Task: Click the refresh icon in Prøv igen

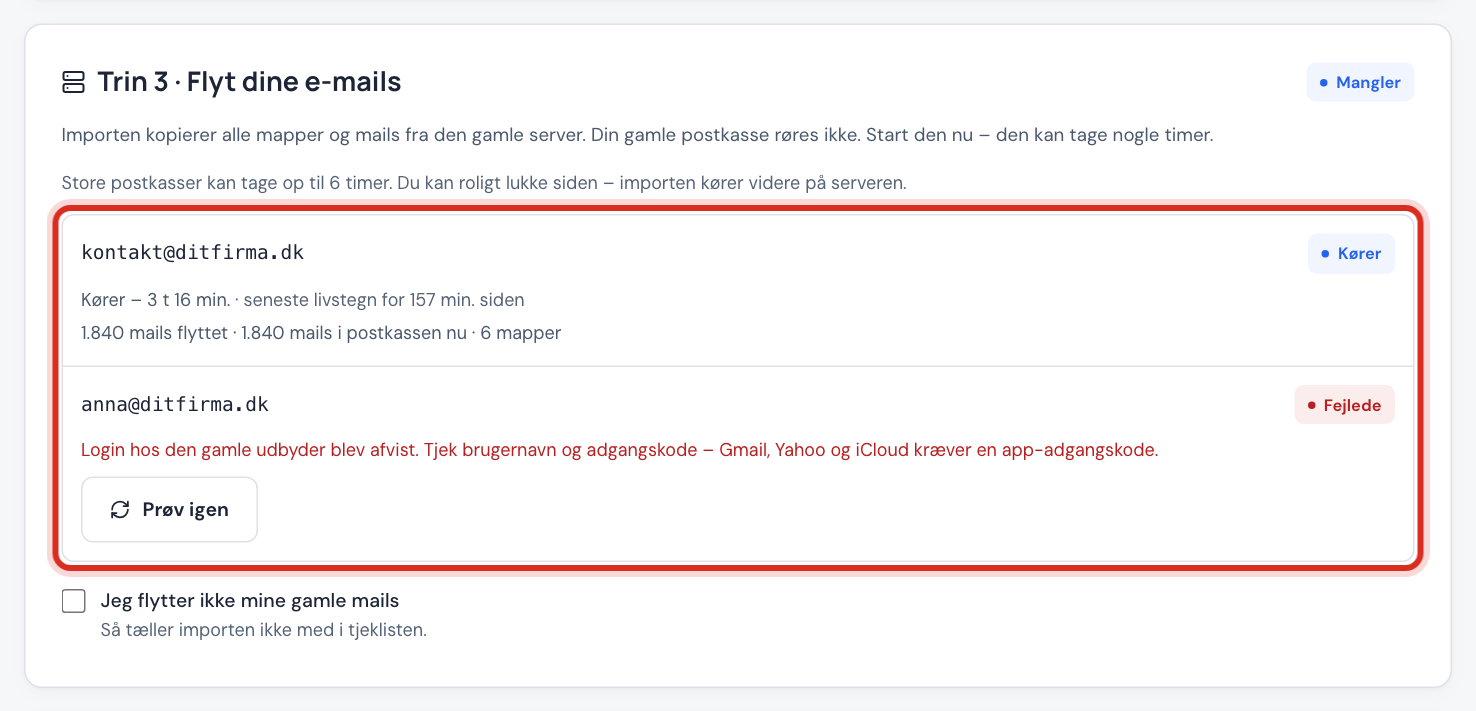Action: coord(120,510)
